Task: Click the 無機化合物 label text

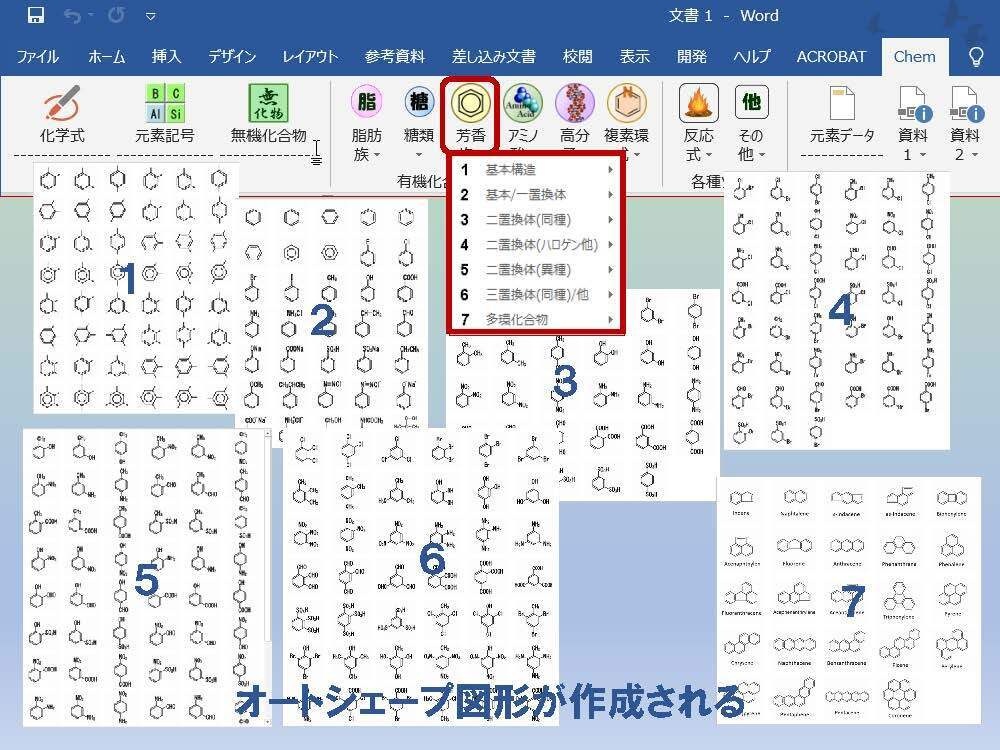Action: pos(268,135)
